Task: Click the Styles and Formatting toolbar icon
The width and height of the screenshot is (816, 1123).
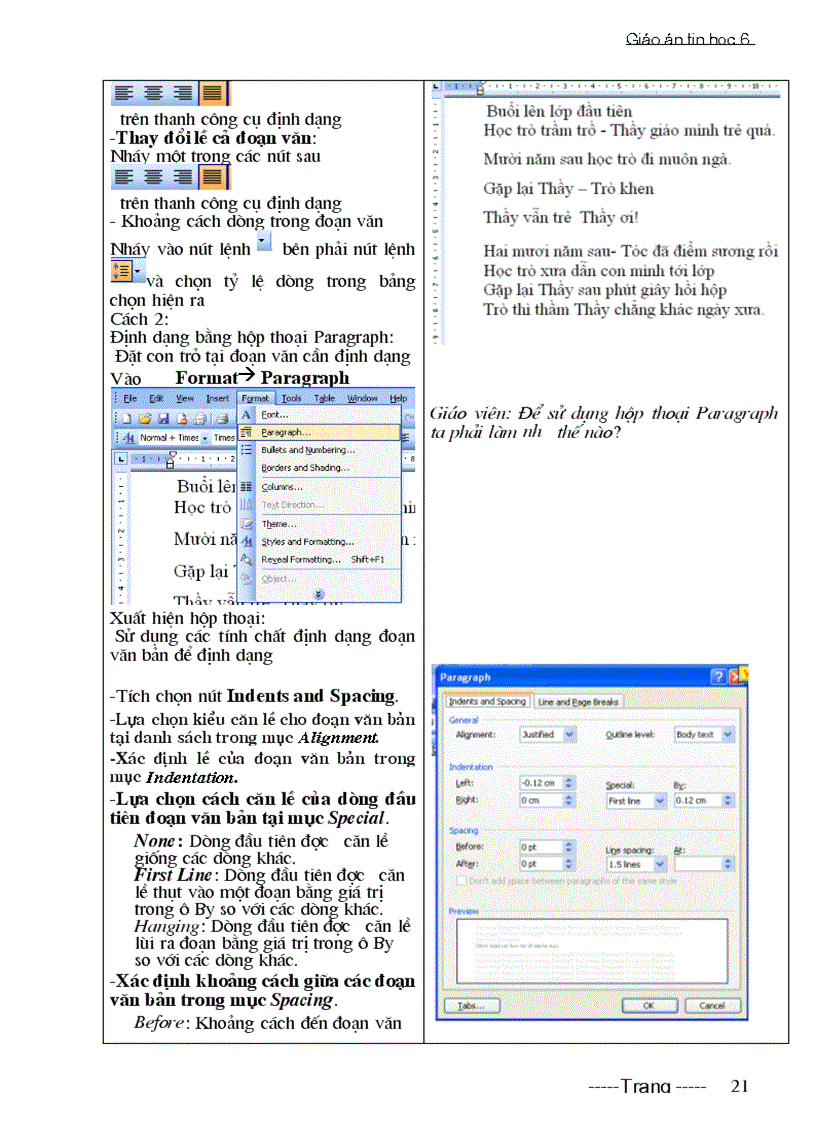Action: click(x=127, y=438)
